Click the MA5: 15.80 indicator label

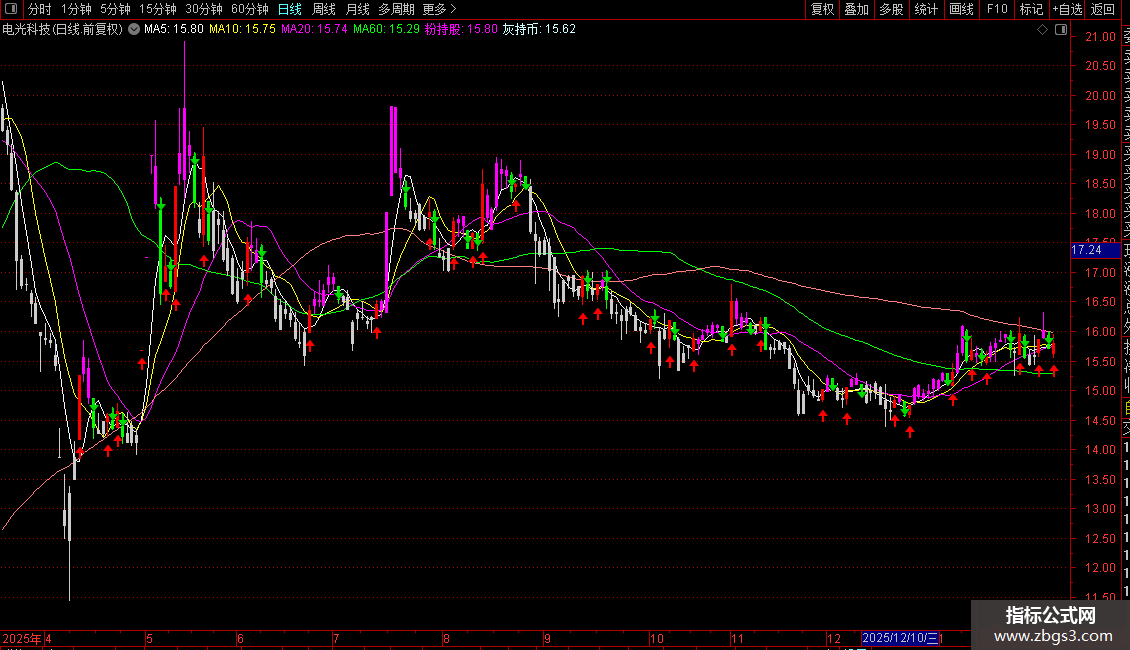coord(174,30)
